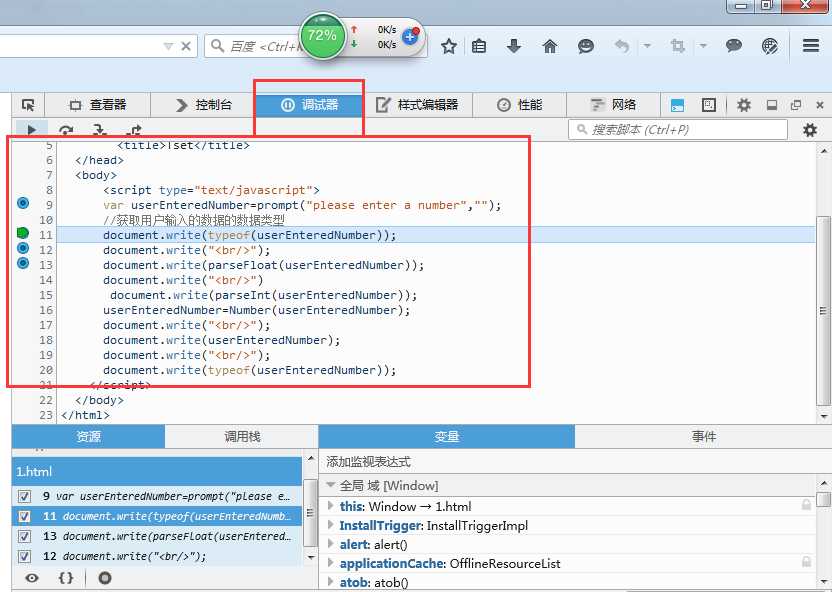Click the code editor vertical scrollbar

[824, 310]
